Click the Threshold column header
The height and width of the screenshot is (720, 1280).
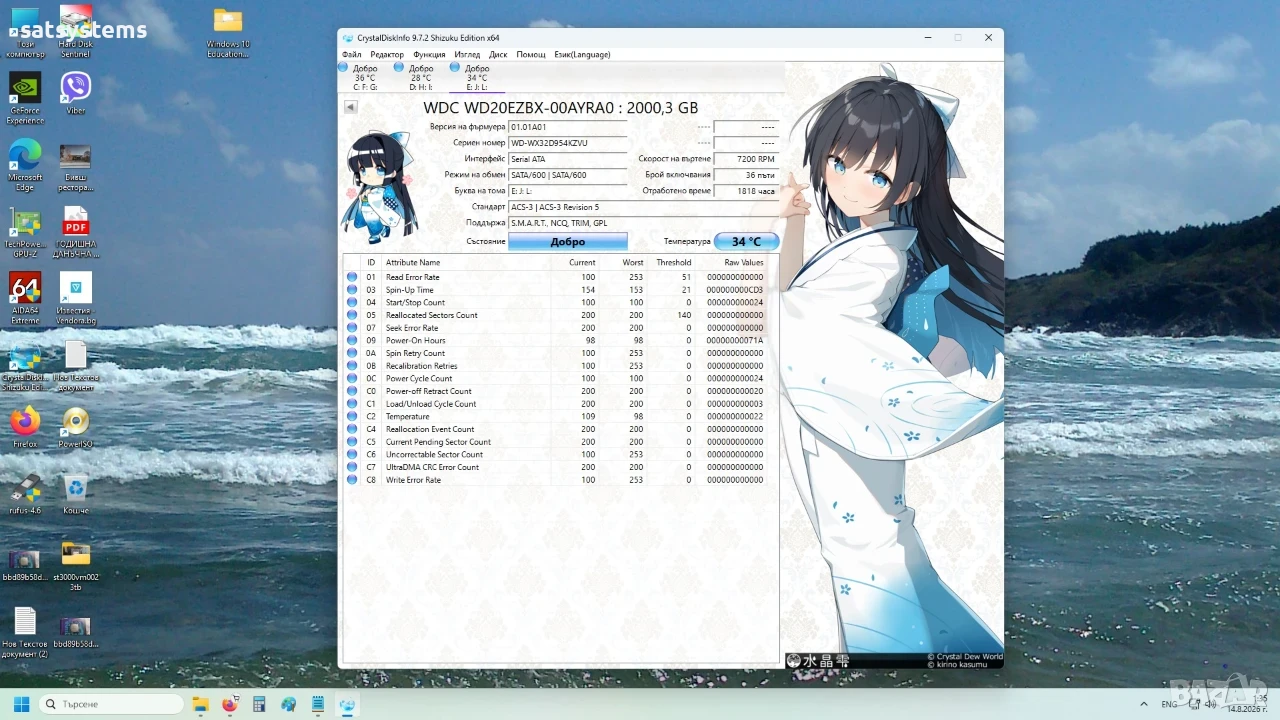pos(673,263)
